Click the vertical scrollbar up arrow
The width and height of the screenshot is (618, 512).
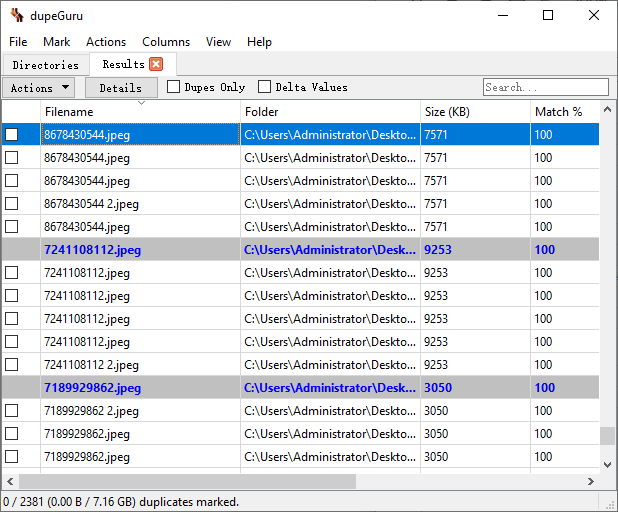(x=607, y=109)
